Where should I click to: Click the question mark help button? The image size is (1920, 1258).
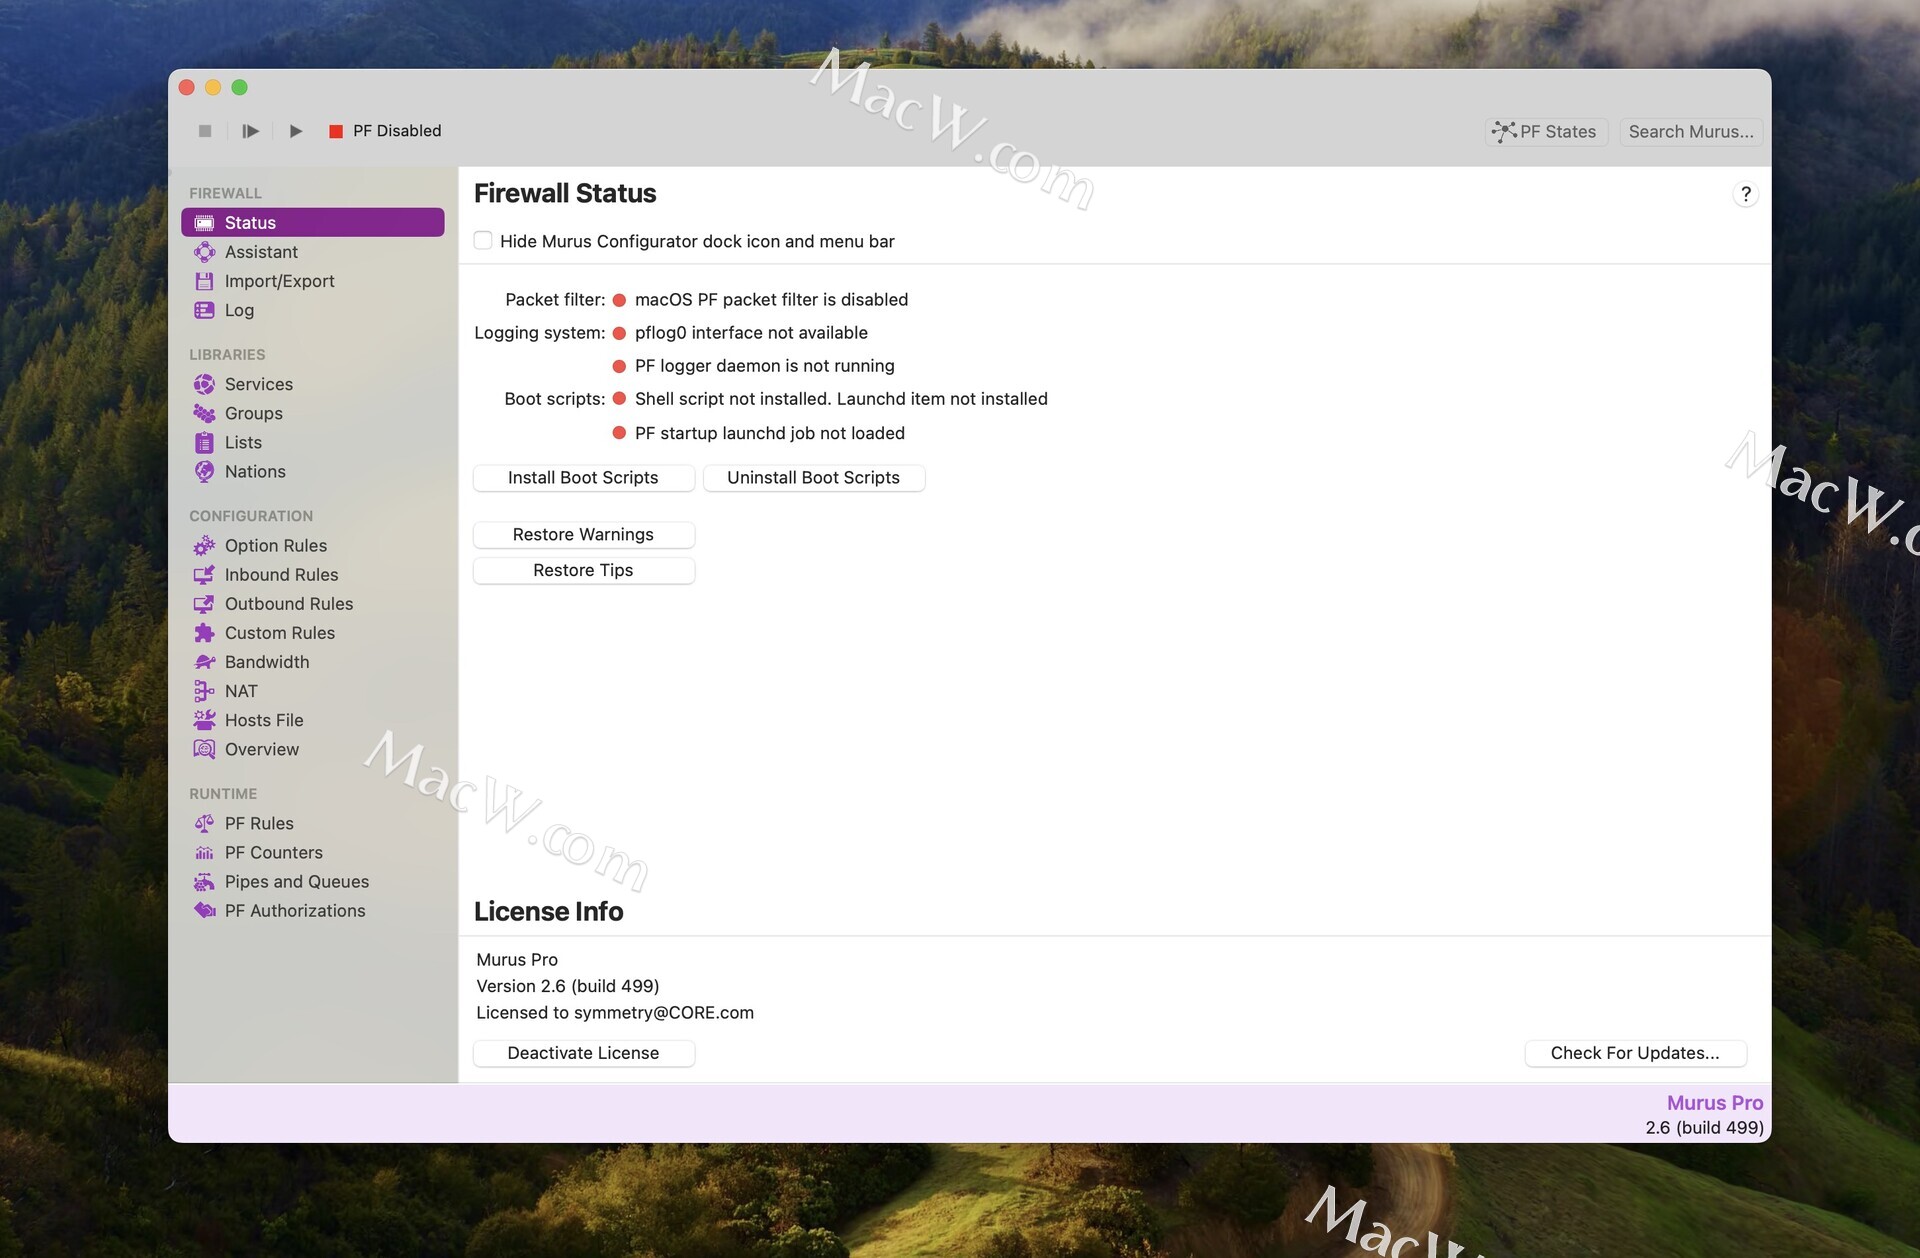click(x=1745, y=194)
